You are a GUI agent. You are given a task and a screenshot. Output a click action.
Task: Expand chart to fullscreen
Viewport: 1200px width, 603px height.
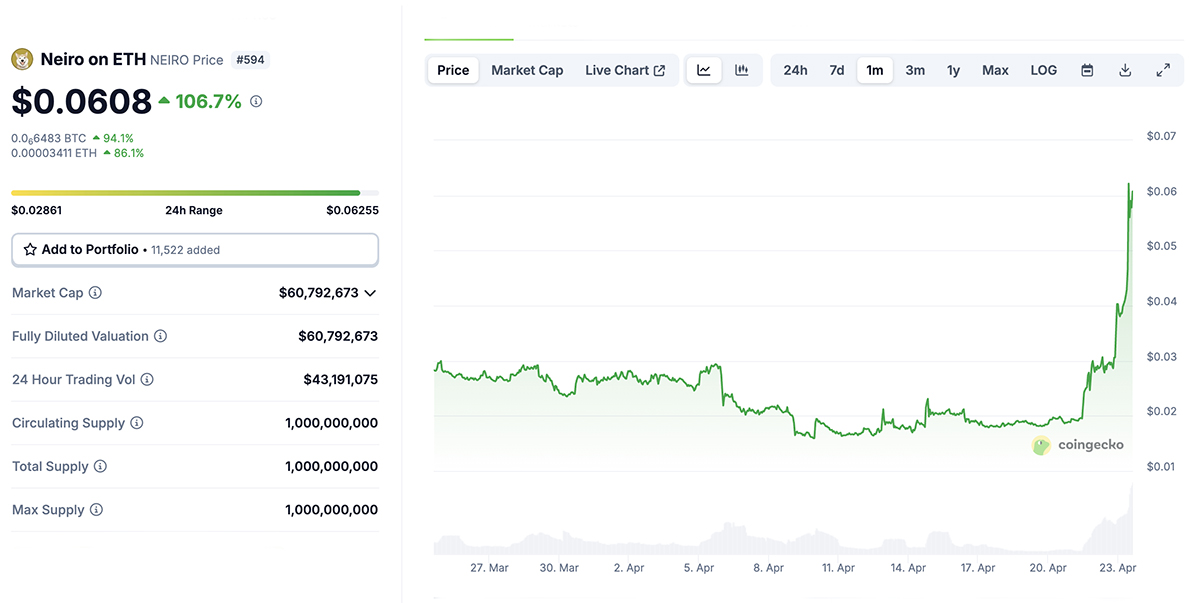[x=1163, y=70]
